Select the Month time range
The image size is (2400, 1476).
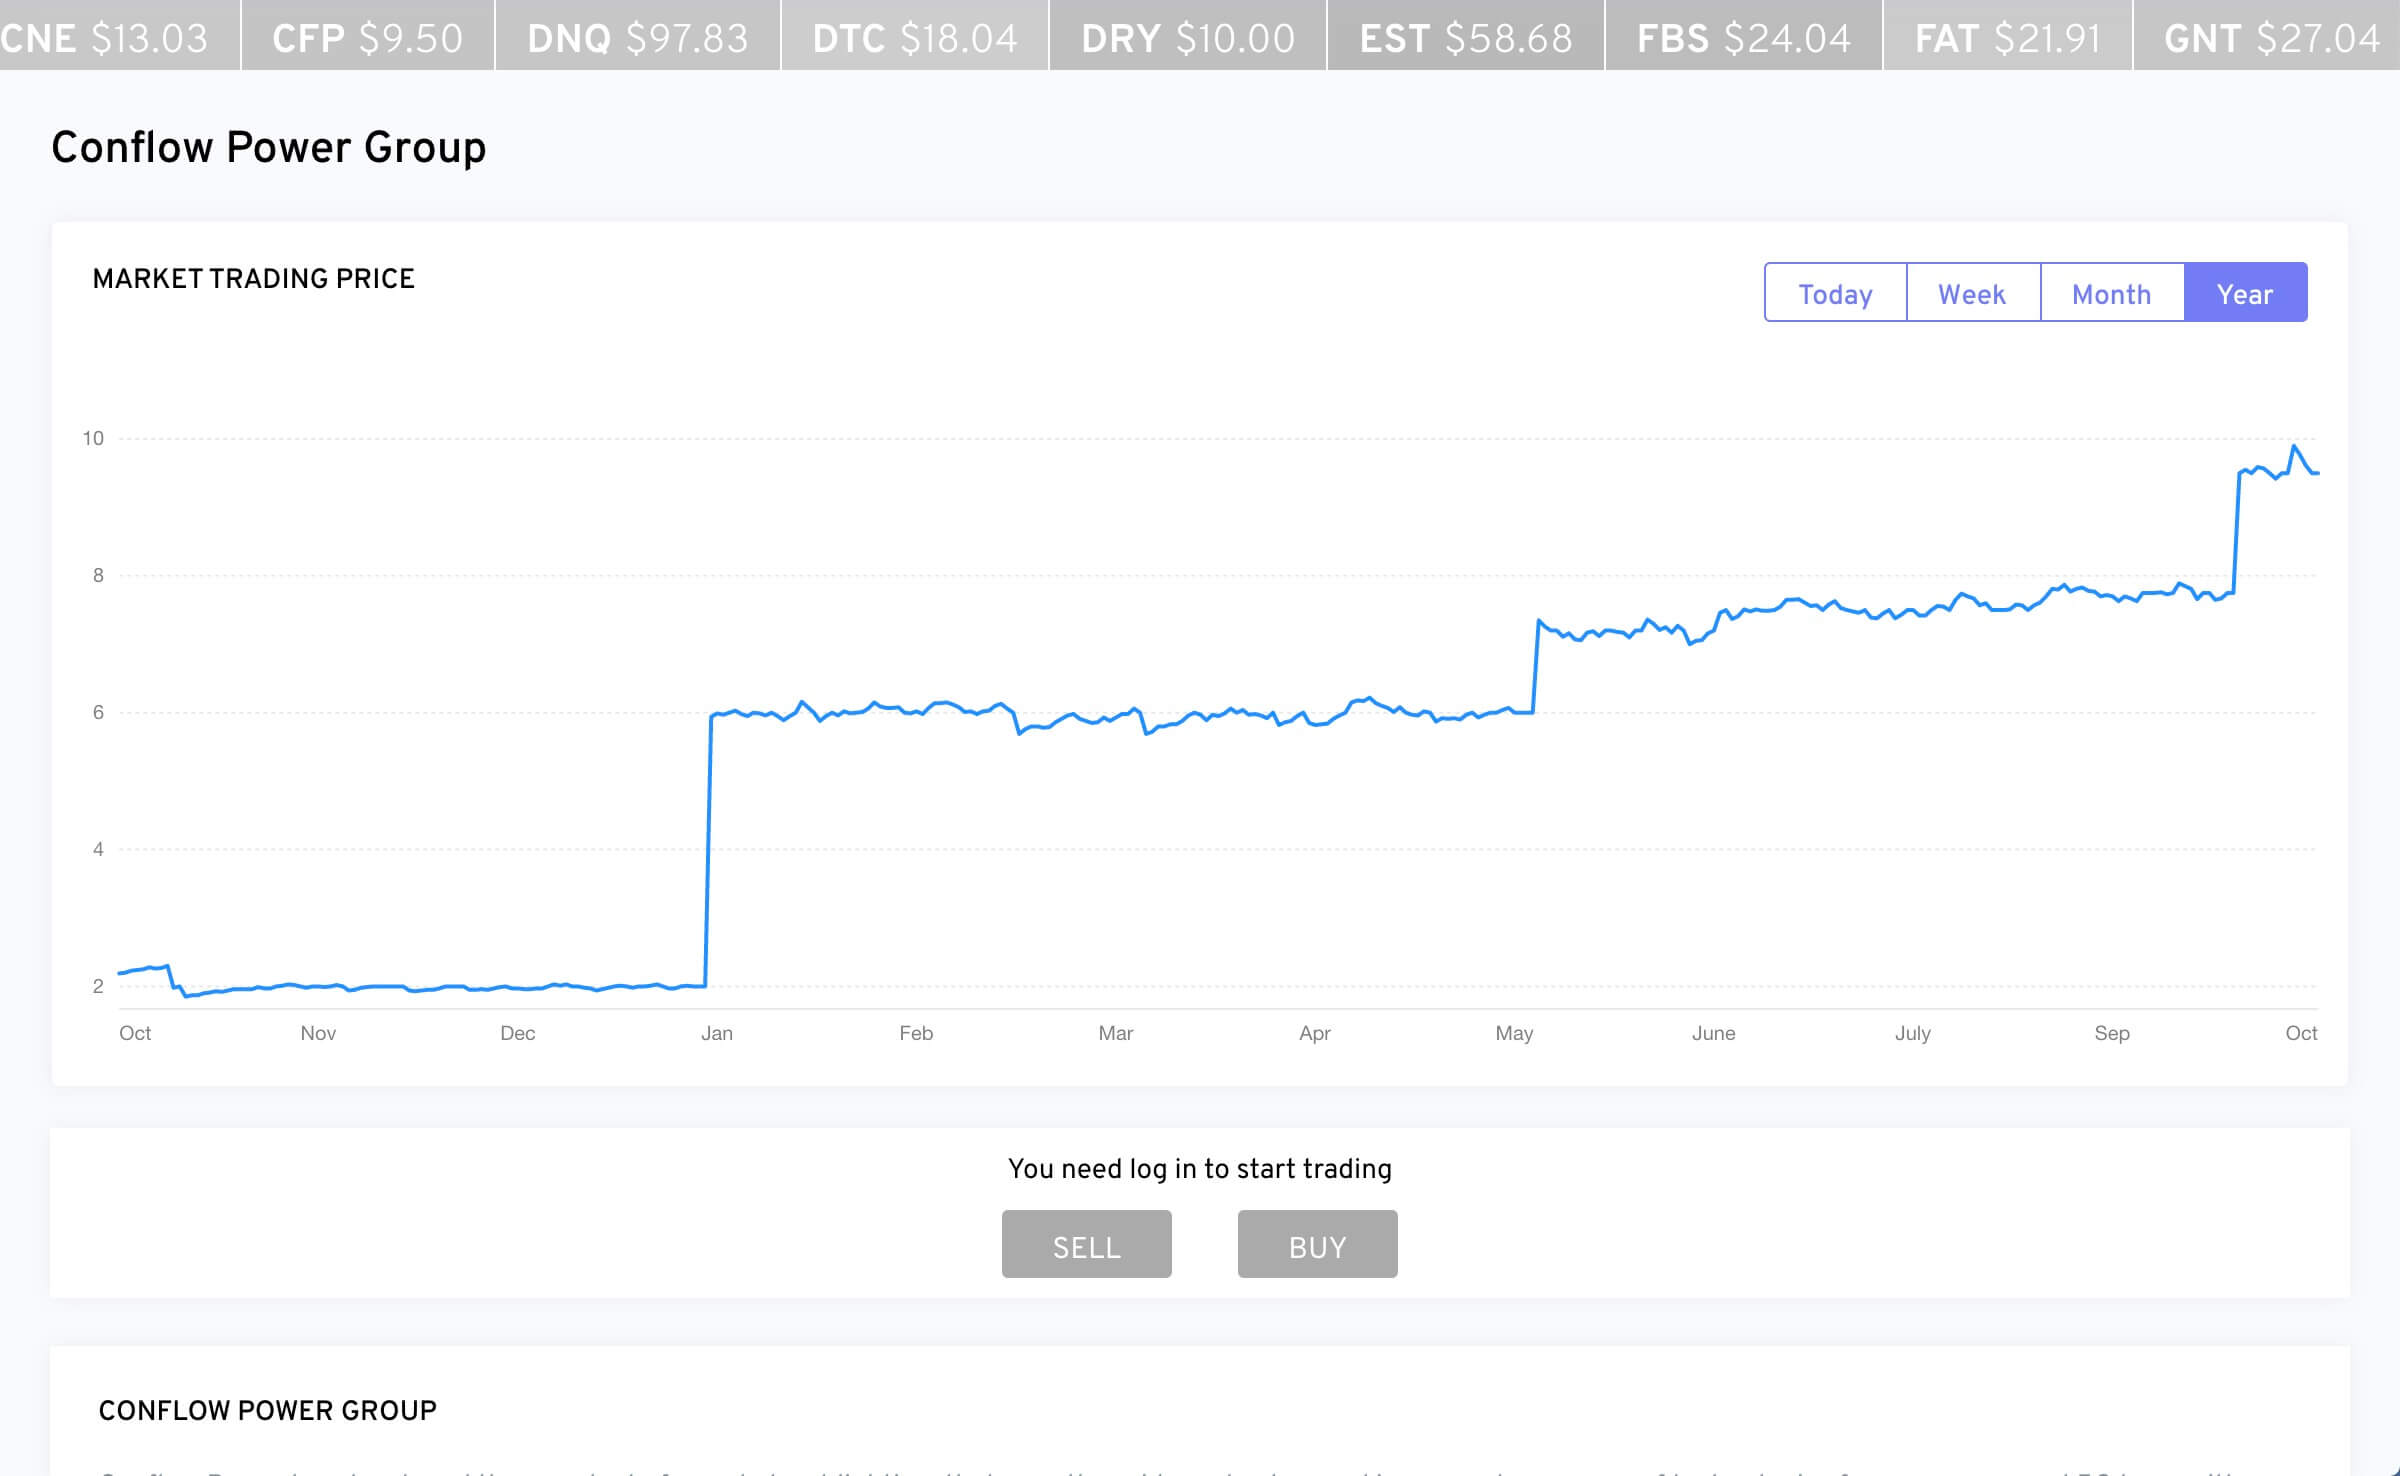(x=2111, y=293)
